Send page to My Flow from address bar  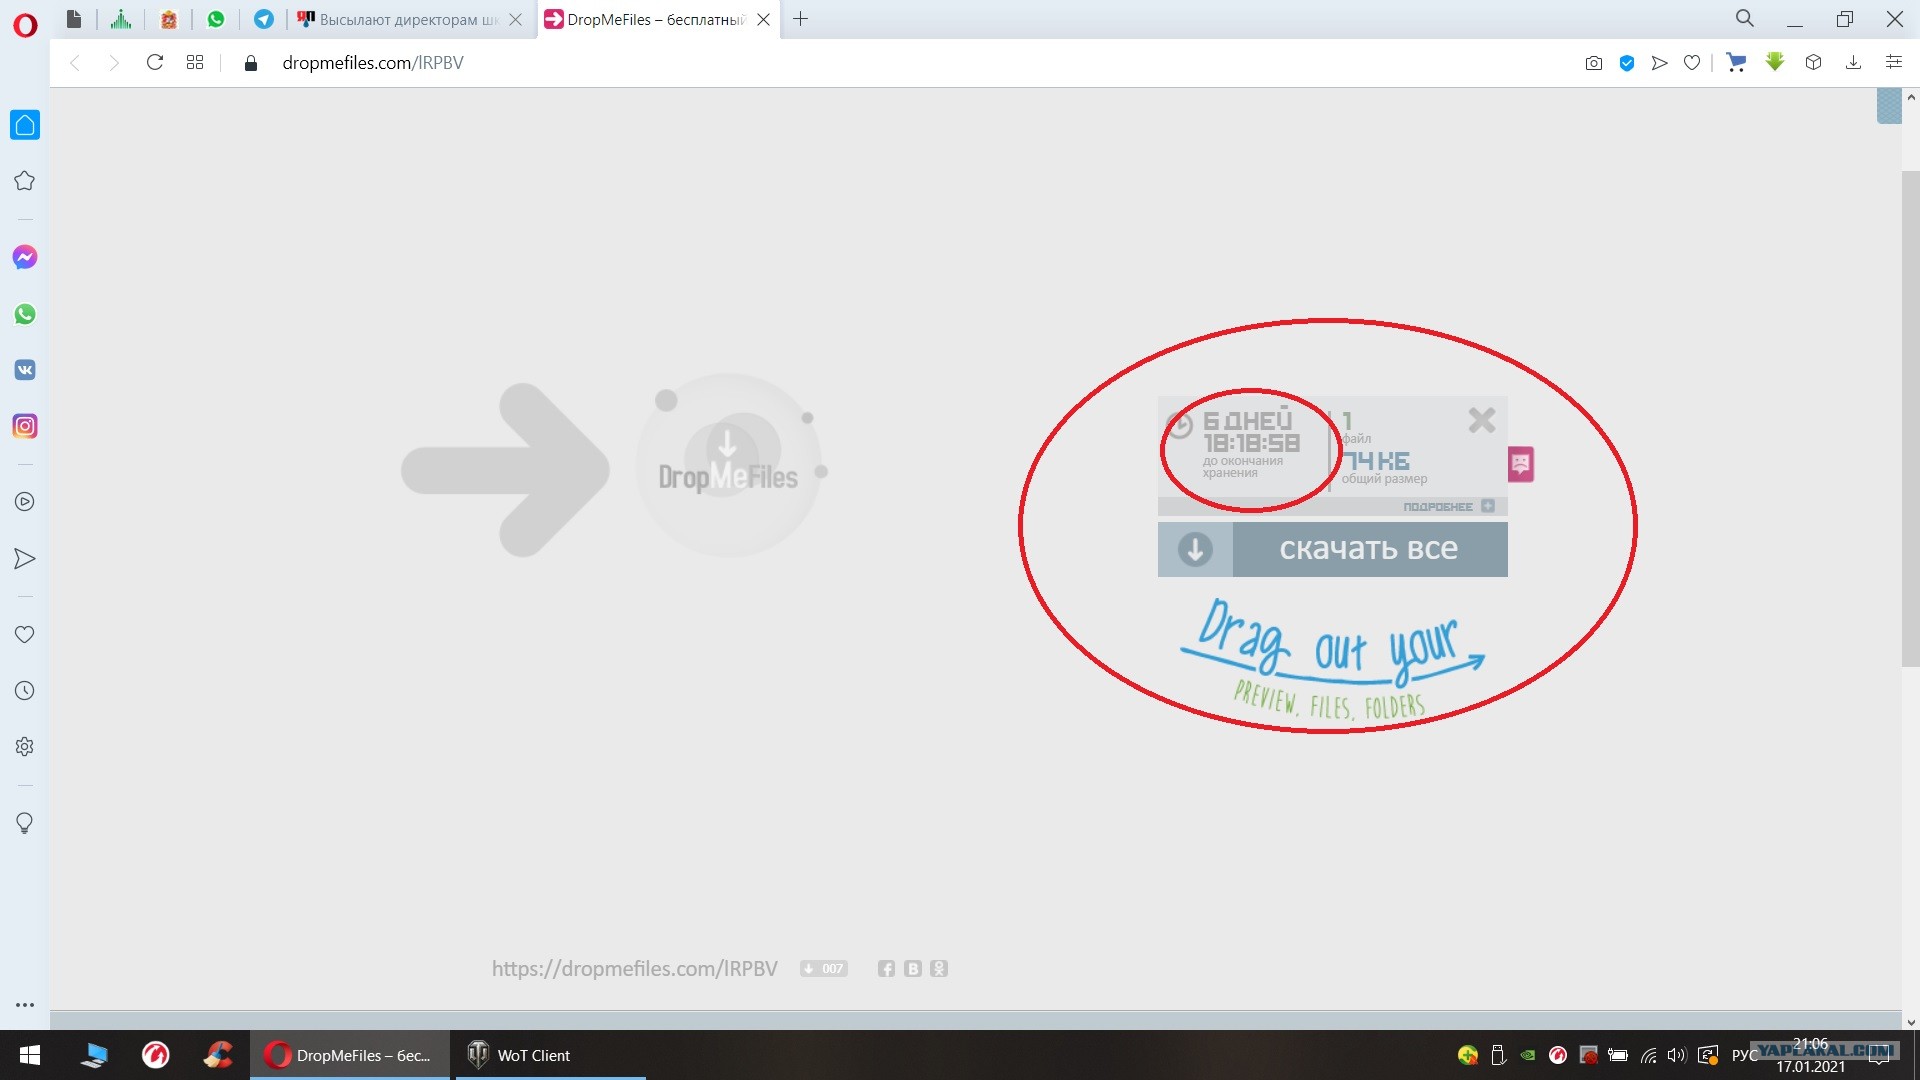pos(1660,63)
